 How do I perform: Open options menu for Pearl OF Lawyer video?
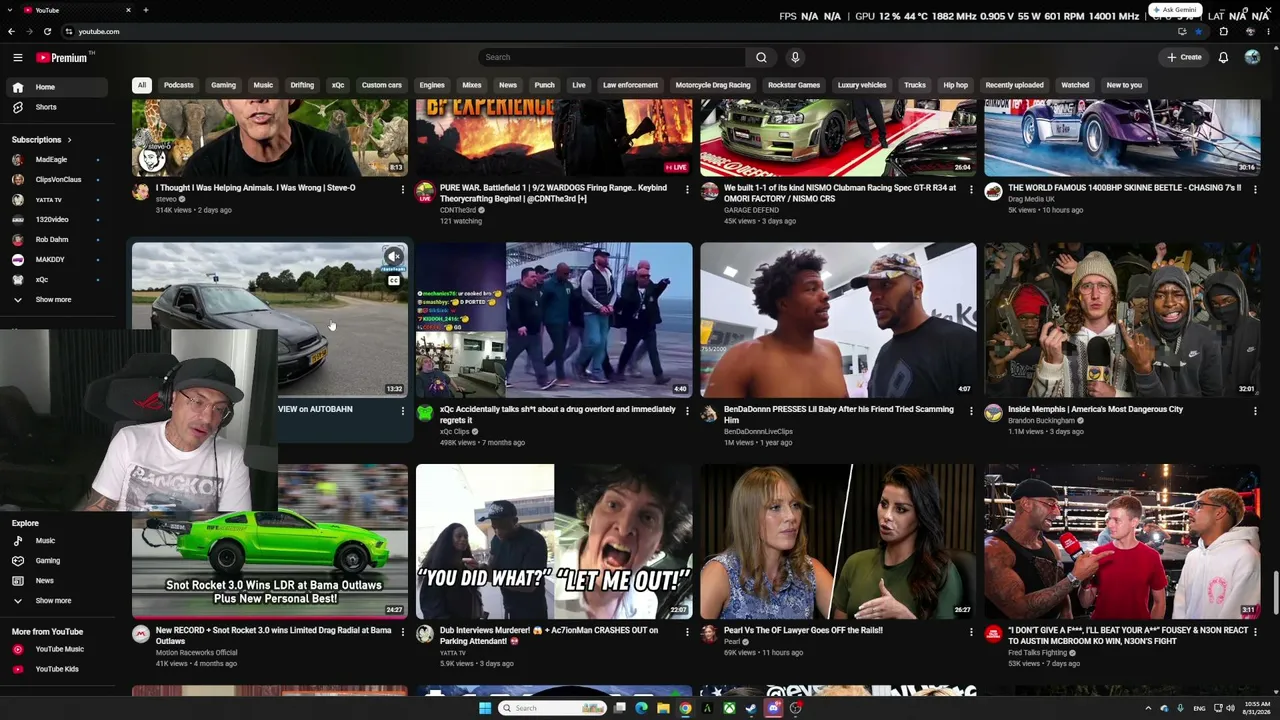[971, 632]
